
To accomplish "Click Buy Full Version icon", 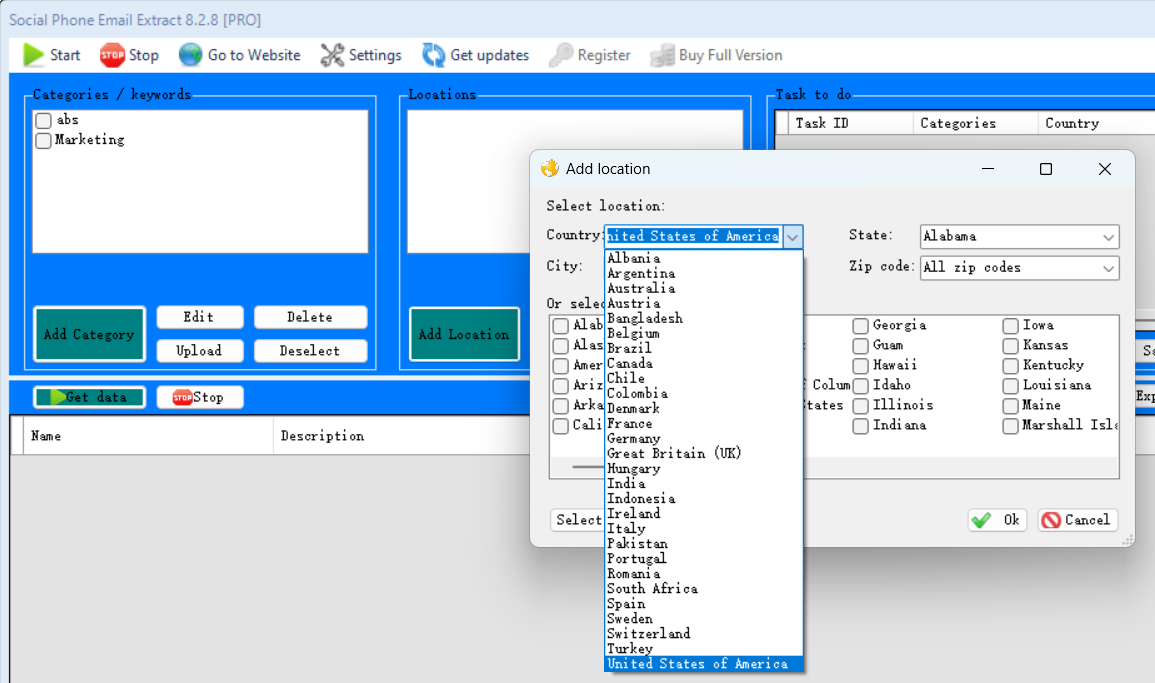I will (662, 55).
